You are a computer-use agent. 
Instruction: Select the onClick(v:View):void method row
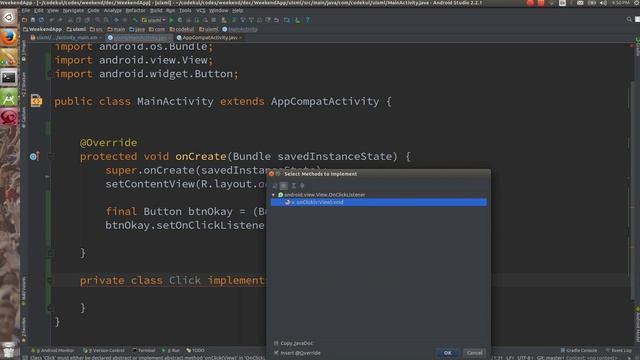pyautogui.click(x=379, y=202)
